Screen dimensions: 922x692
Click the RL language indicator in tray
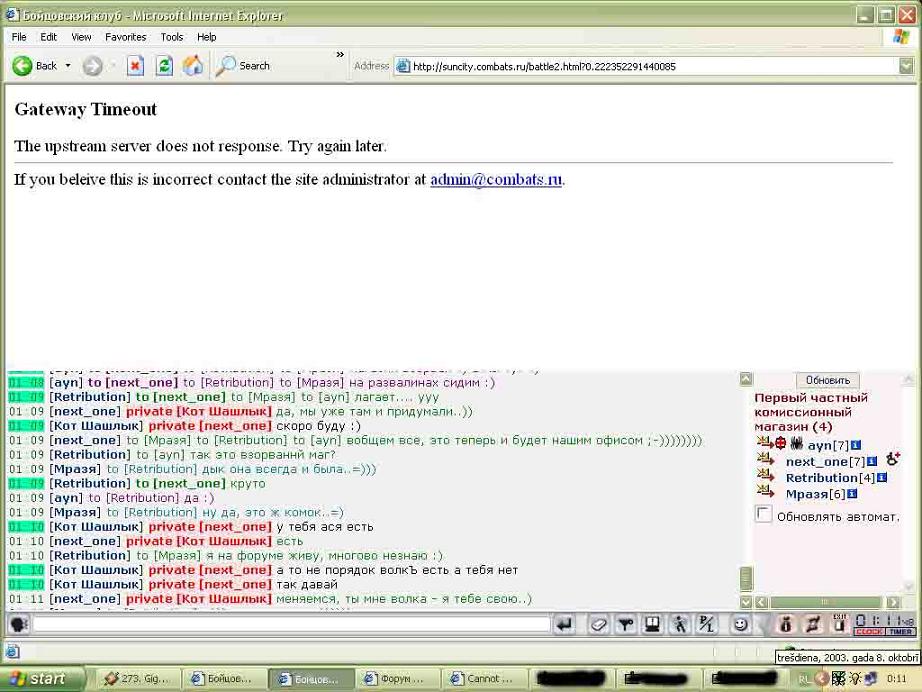(804, 679)
